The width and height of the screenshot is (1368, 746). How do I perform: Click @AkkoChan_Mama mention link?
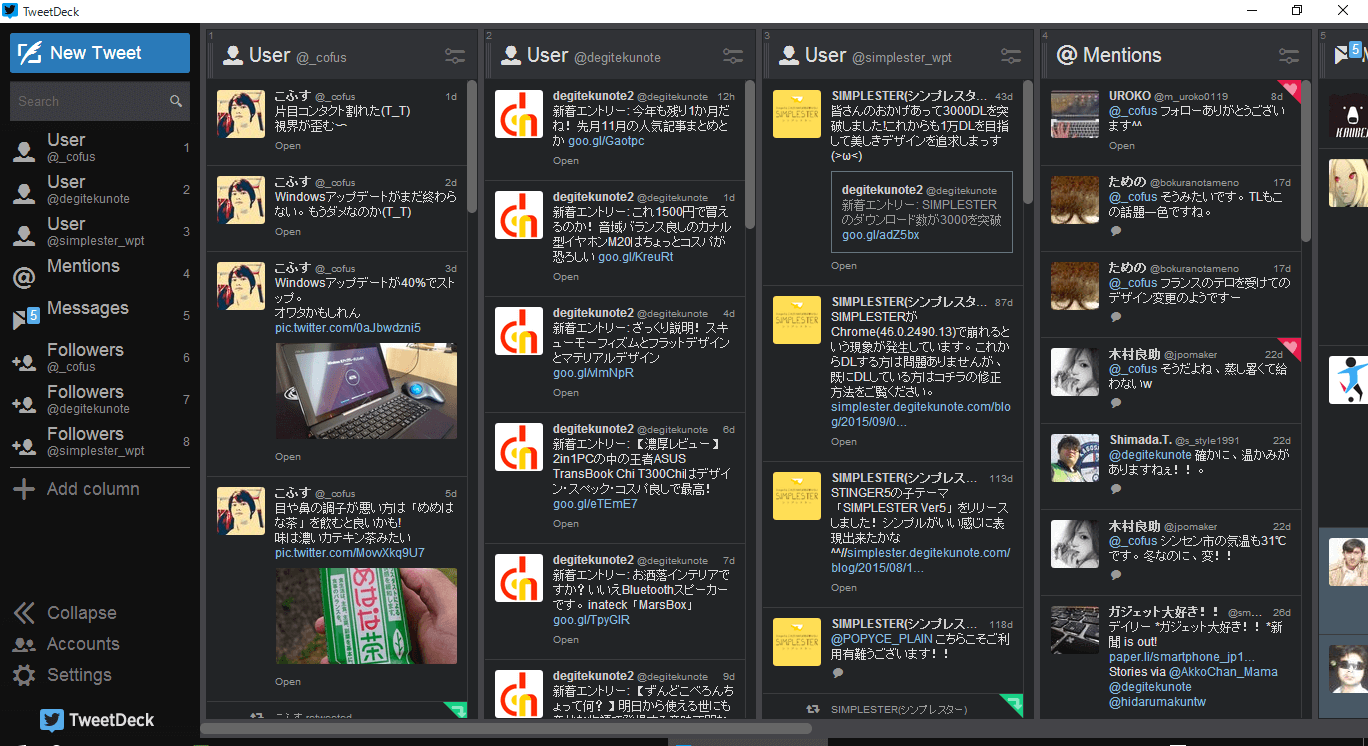click(x=1221, y=672)
